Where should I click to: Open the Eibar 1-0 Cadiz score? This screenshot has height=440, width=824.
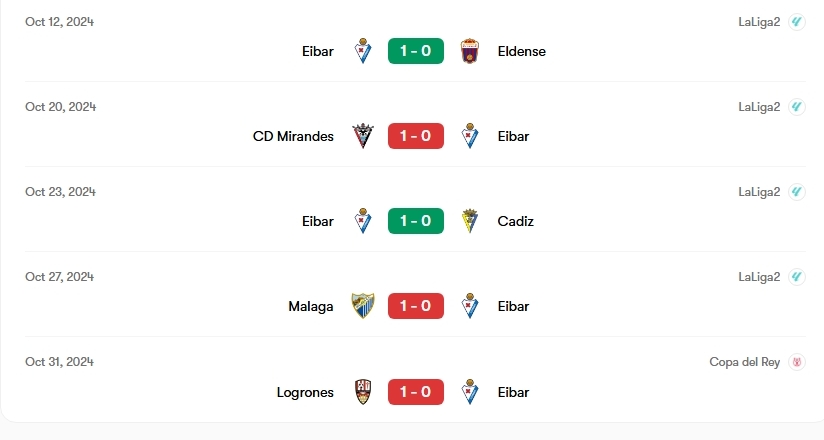(x=416, y=221)
